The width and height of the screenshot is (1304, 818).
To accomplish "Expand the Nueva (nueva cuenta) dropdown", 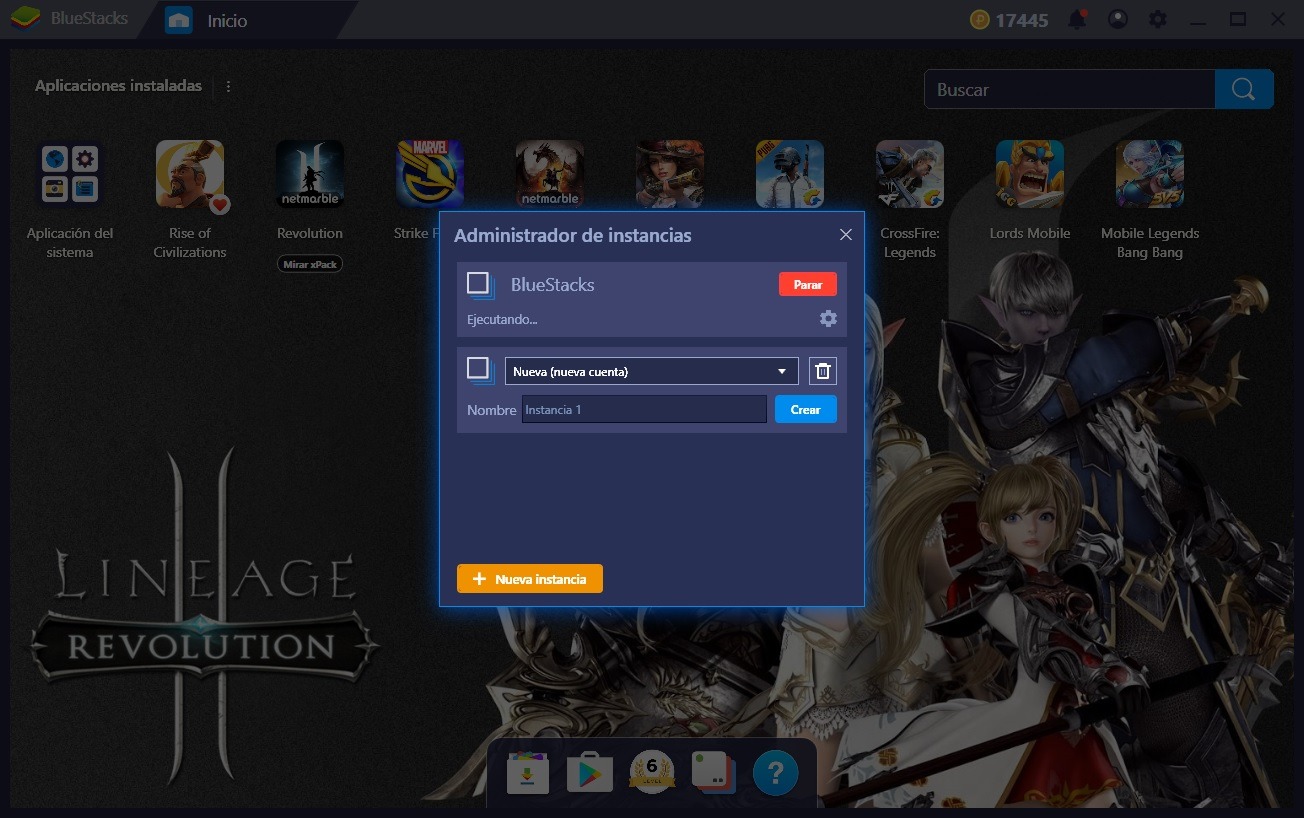I will point(652,371).
